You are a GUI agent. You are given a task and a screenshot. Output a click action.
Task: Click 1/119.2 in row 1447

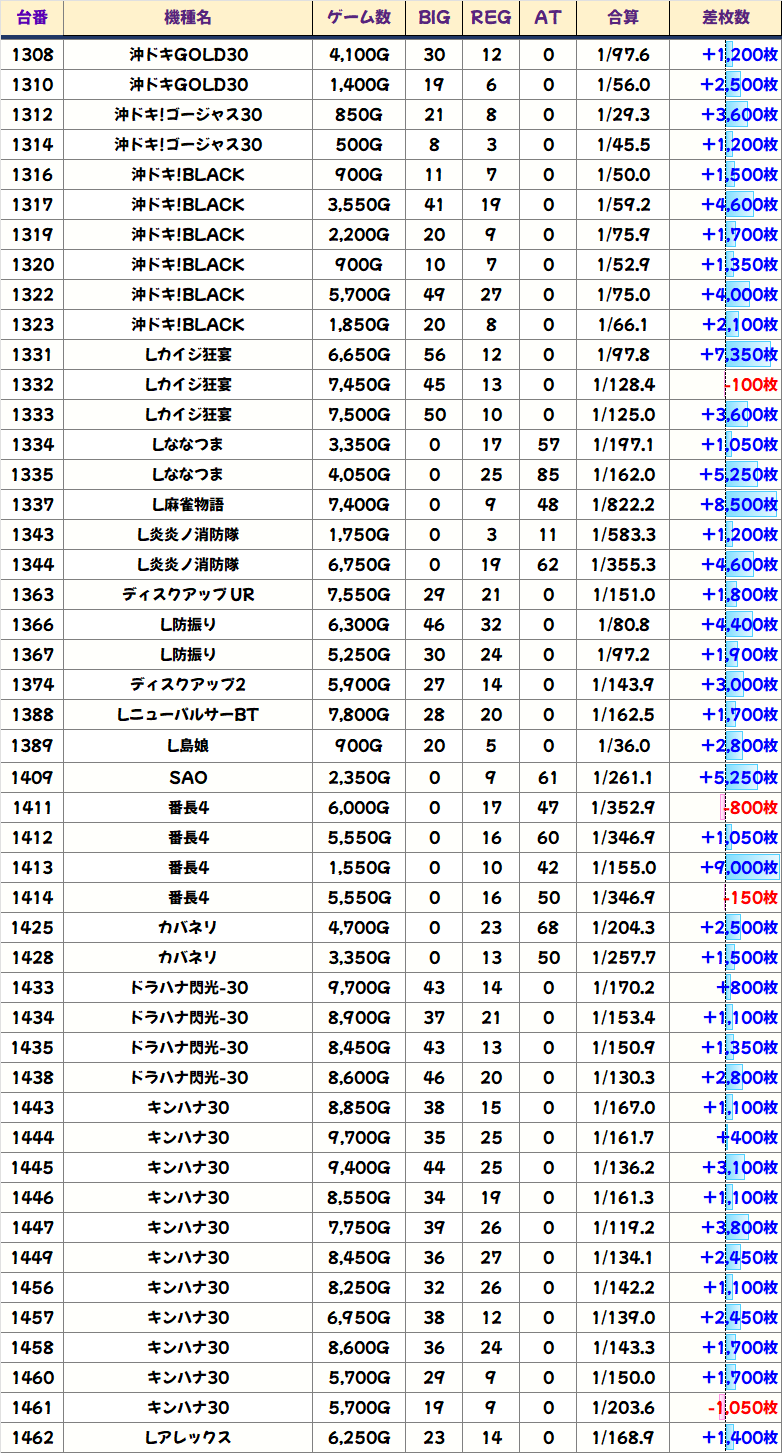pos(623,1227)
